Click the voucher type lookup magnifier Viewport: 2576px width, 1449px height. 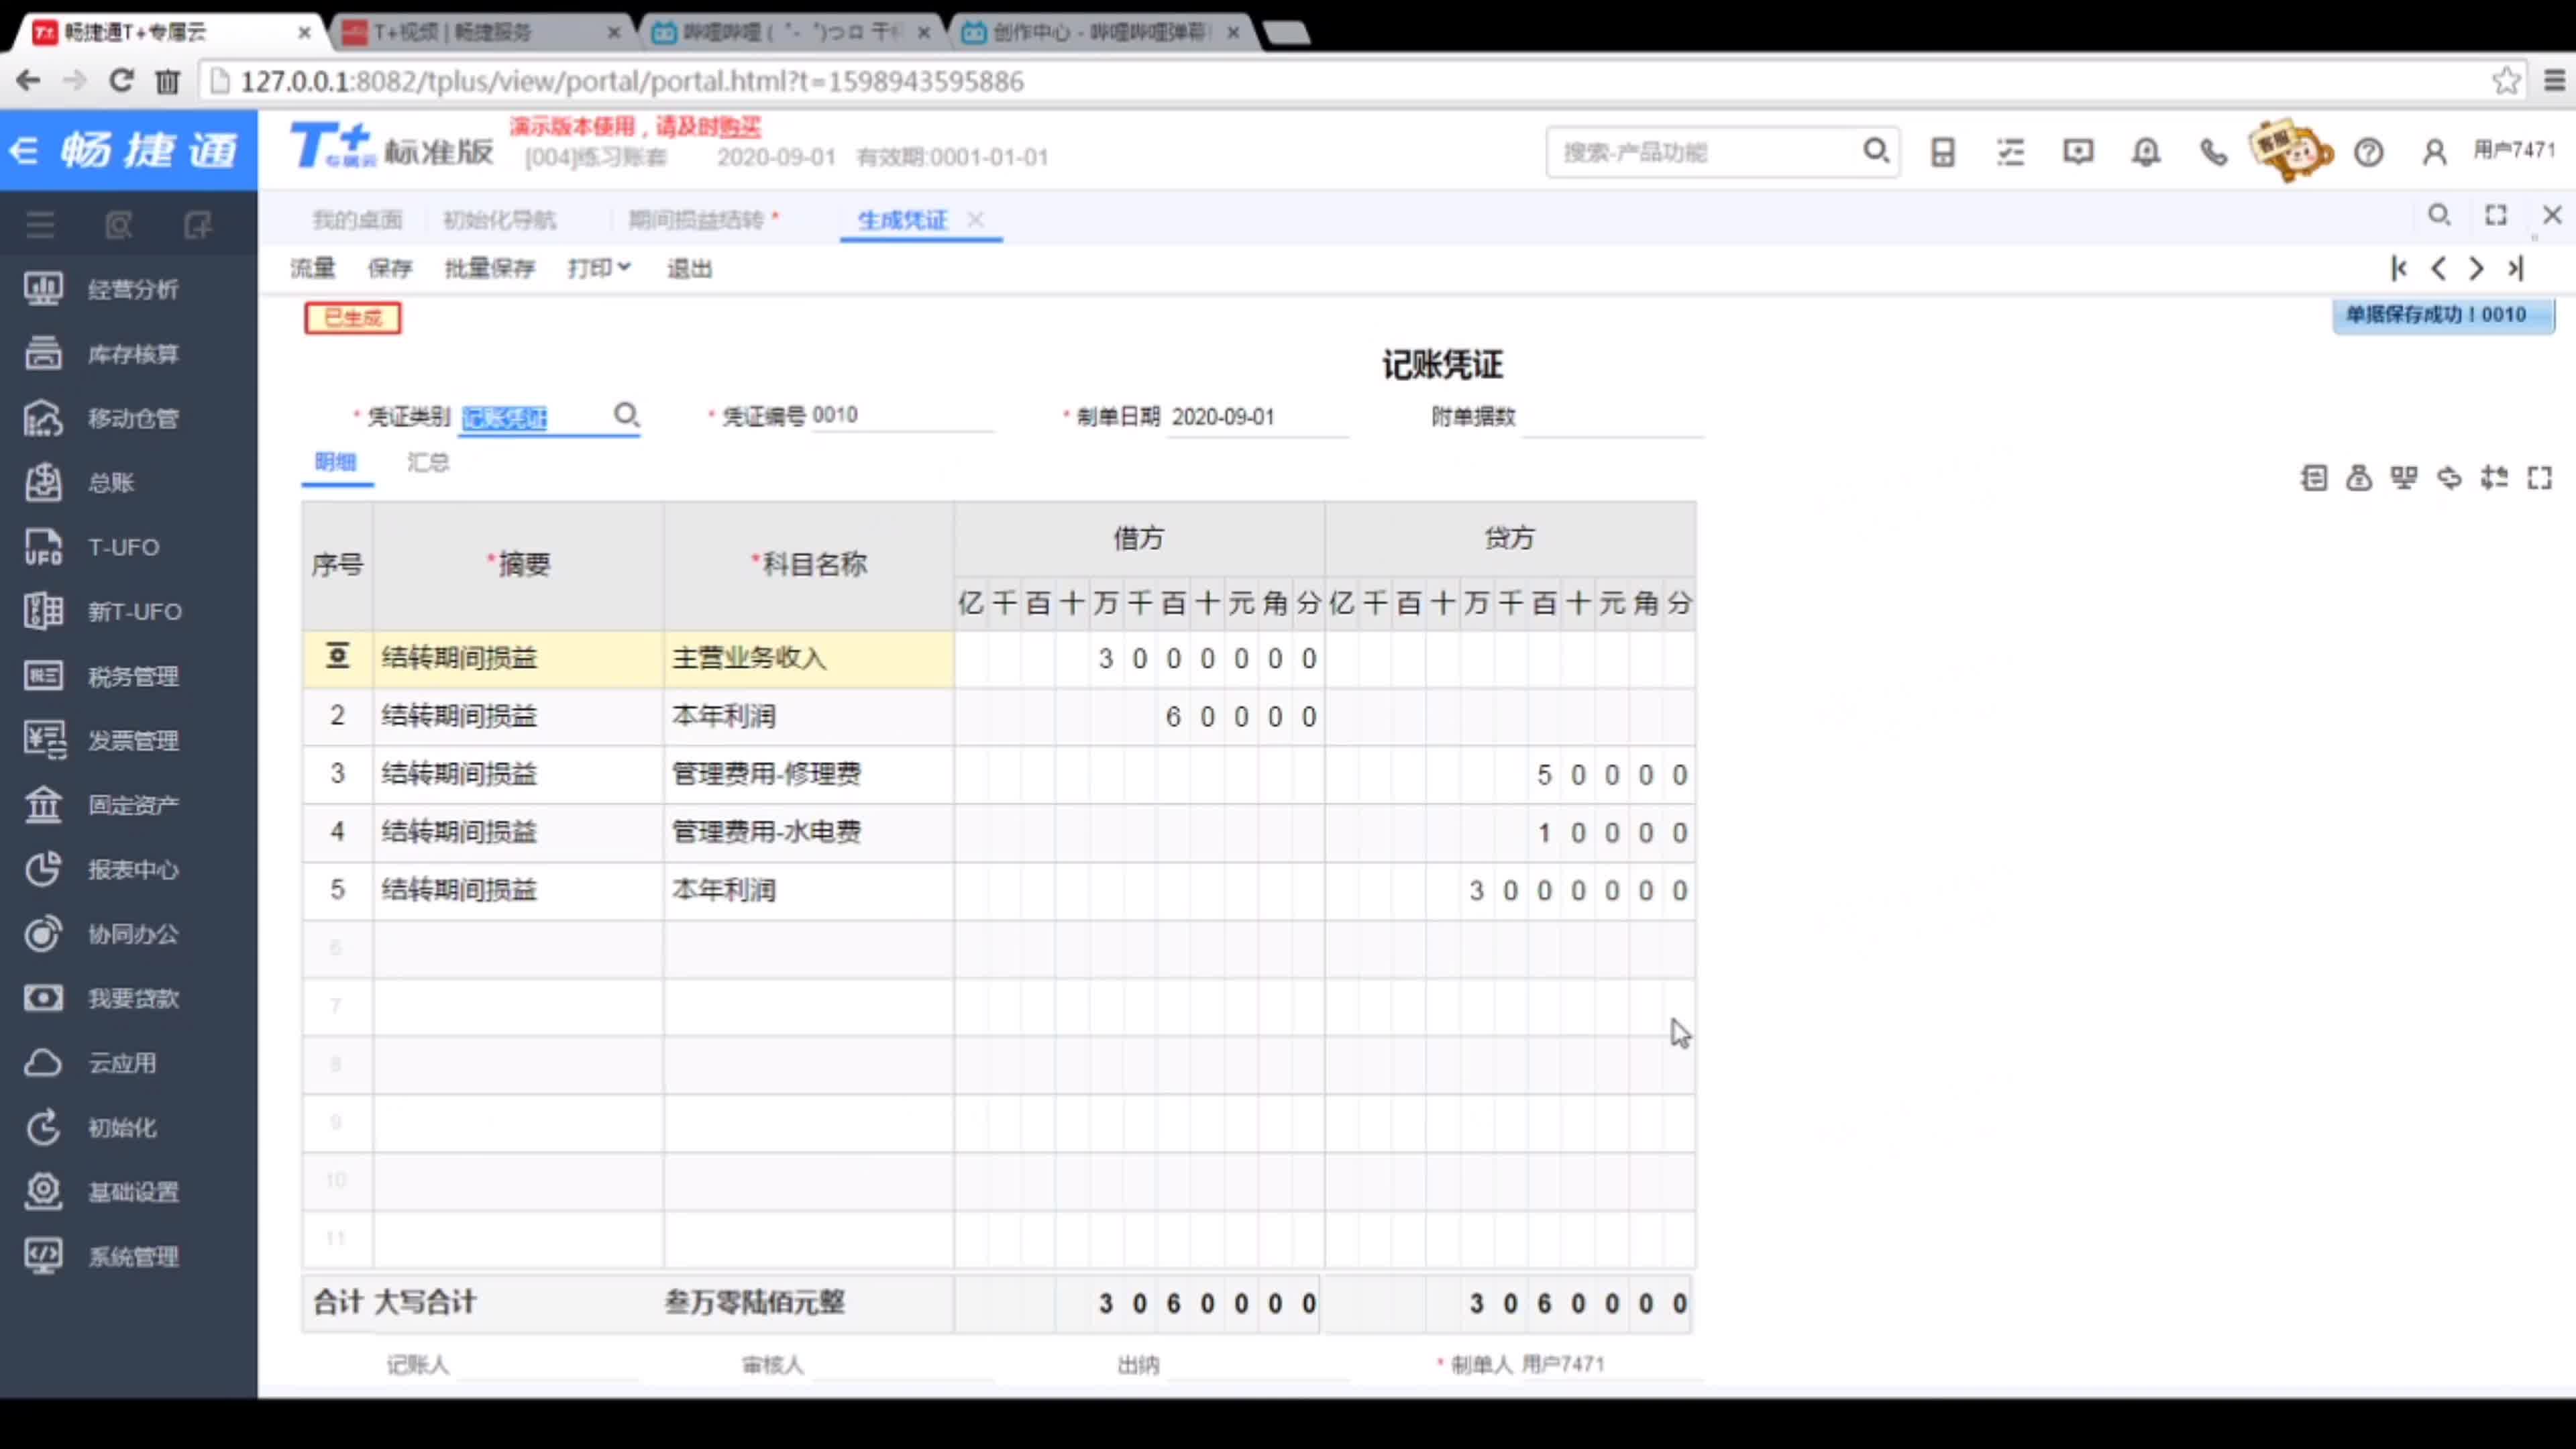pos(626,415)
